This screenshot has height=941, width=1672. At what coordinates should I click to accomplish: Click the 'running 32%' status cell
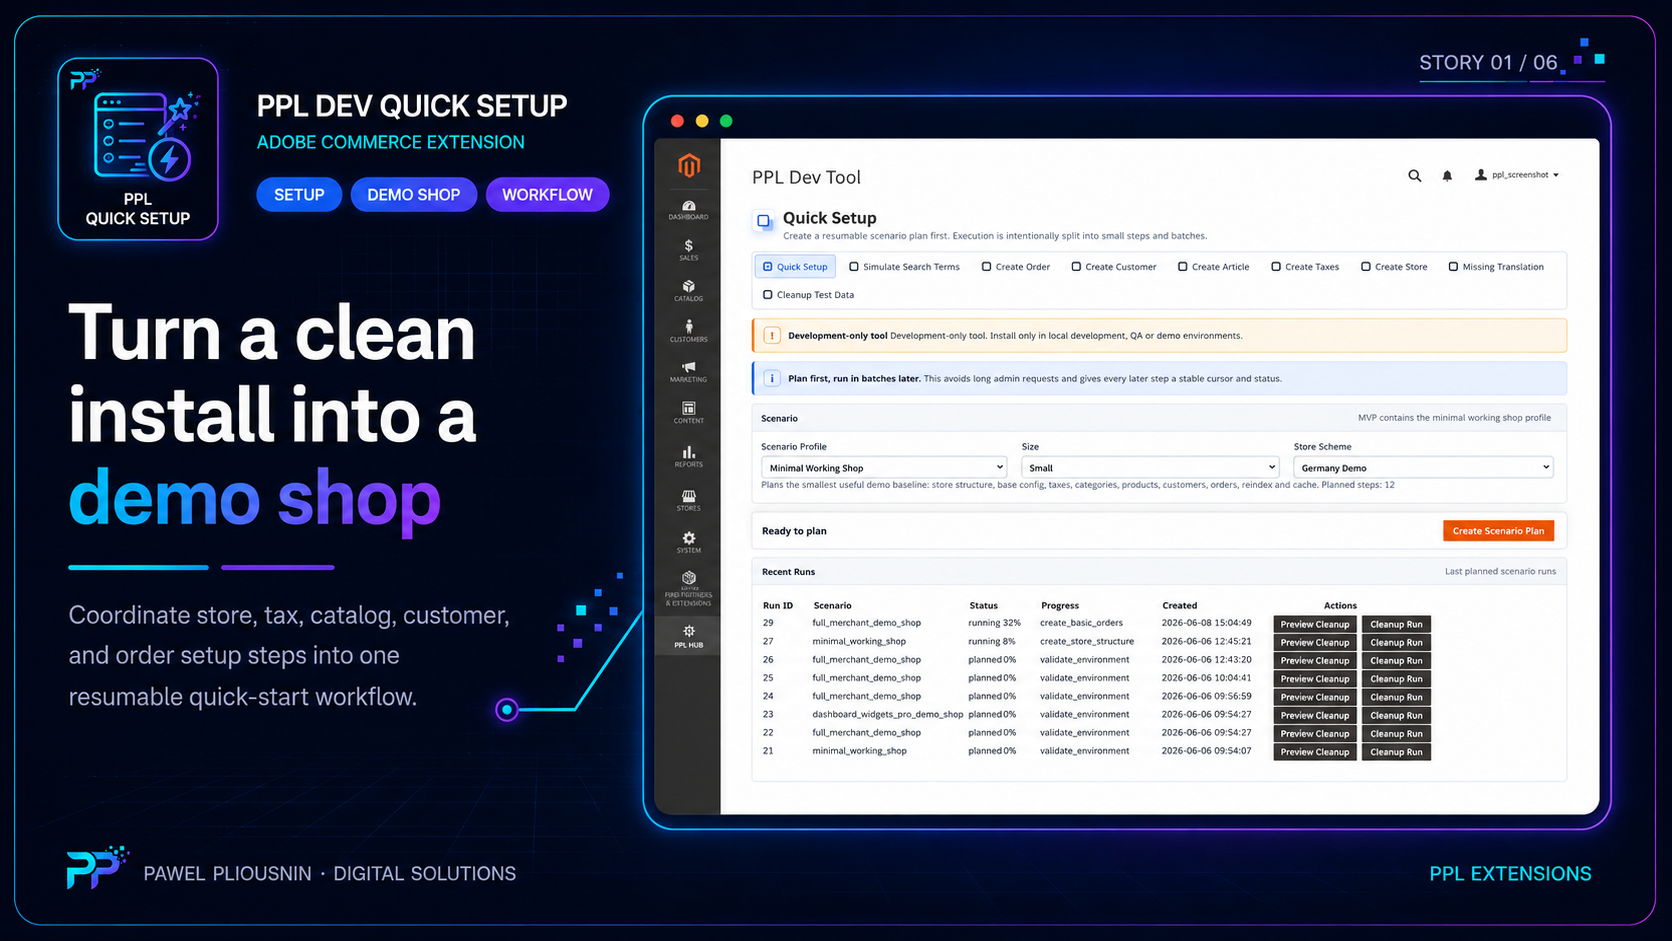(x=994, y=623)
